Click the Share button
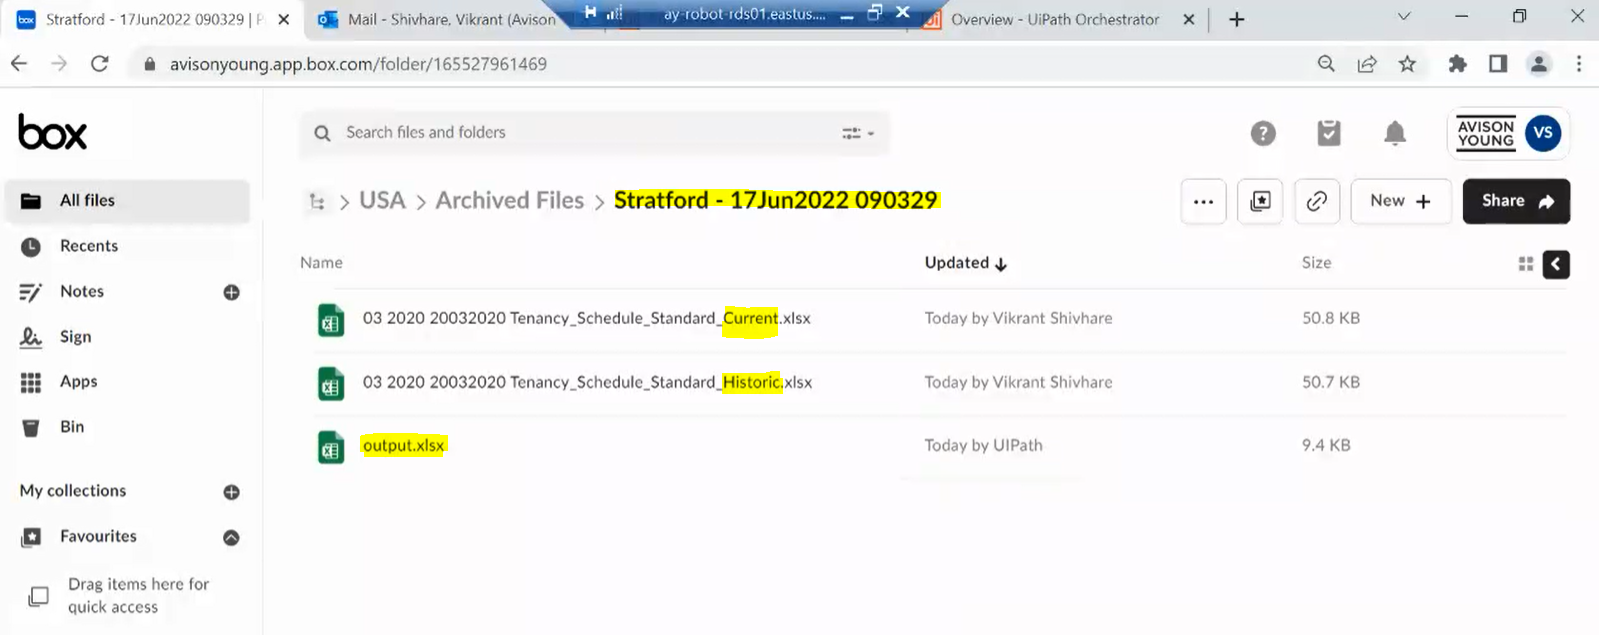The image size is (1599, 635). pos(1516,201)
